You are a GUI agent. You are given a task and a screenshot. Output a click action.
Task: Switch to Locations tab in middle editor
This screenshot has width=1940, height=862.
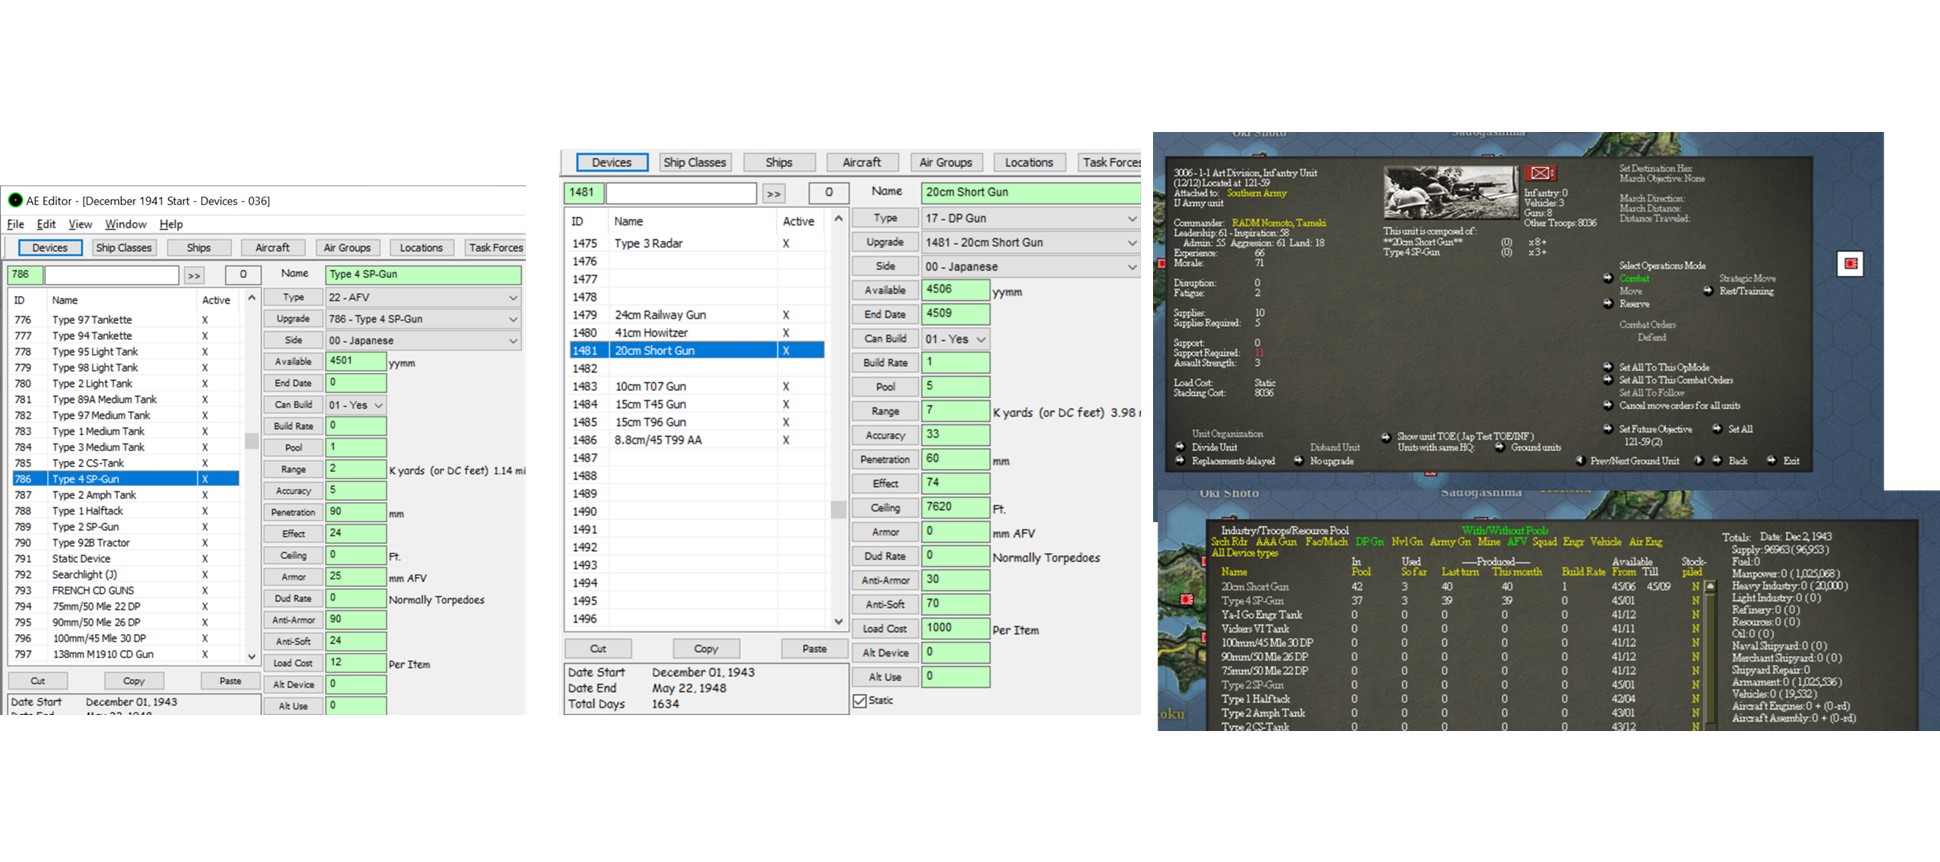pyautogui.click(x=1029, y=162)
